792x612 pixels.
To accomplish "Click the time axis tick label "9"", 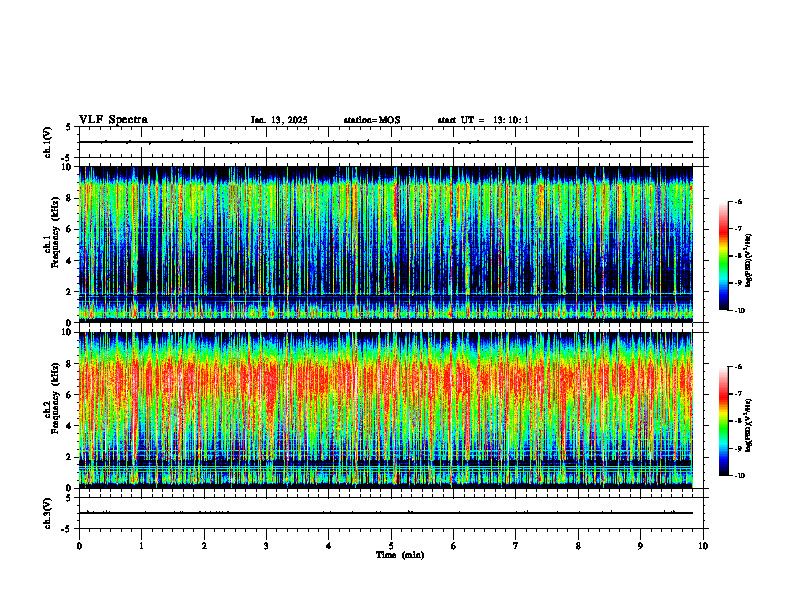I will pyautogui.click(x=640, y=546).
